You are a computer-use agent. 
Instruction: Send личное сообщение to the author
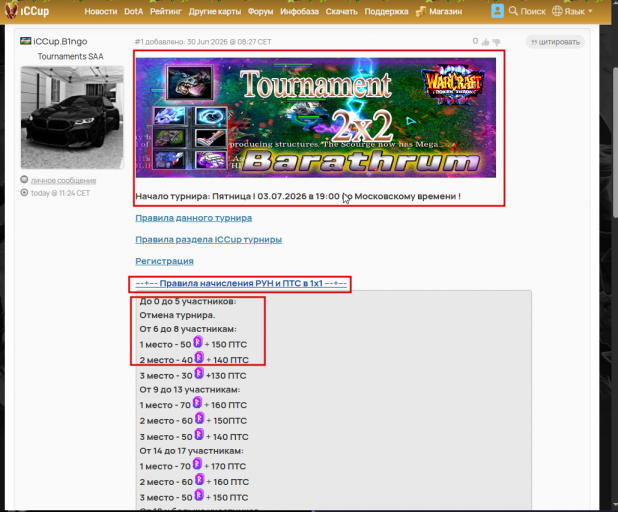[x=63, y=181]
